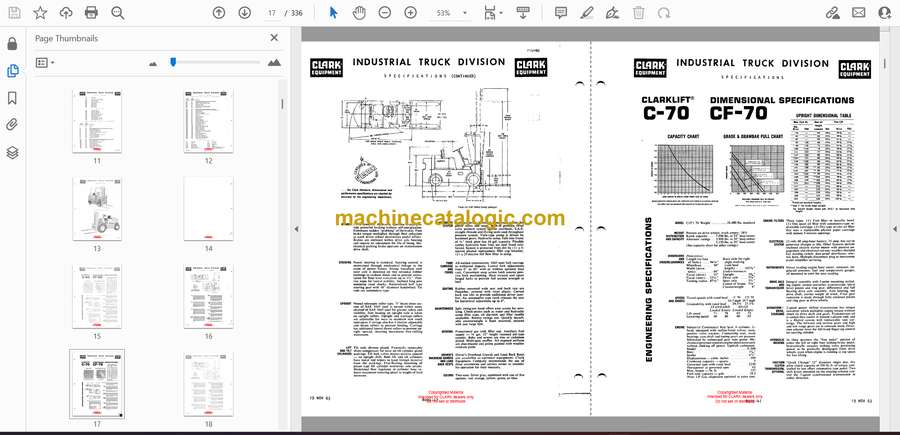The image size is (900, 435).
Task: Add a comment note
Action: click(x=561, y=13)
